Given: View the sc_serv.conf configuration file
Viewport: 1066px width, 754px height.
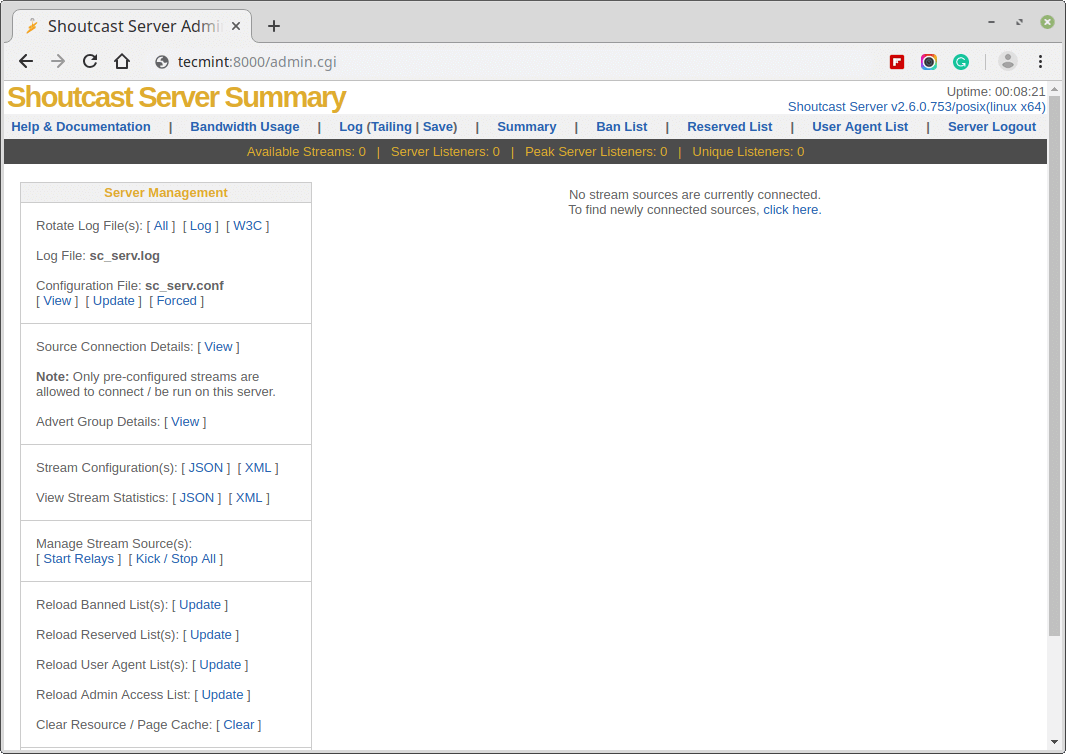Looking at the screenshot, I should (57, 301).
